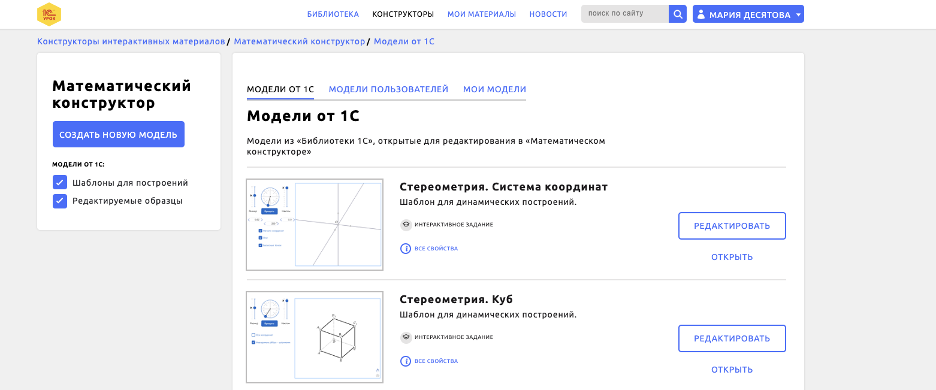This screenshot has width=936, height=390.
Task: Open Все свойства for Система координат
Action: coord(436,248)
